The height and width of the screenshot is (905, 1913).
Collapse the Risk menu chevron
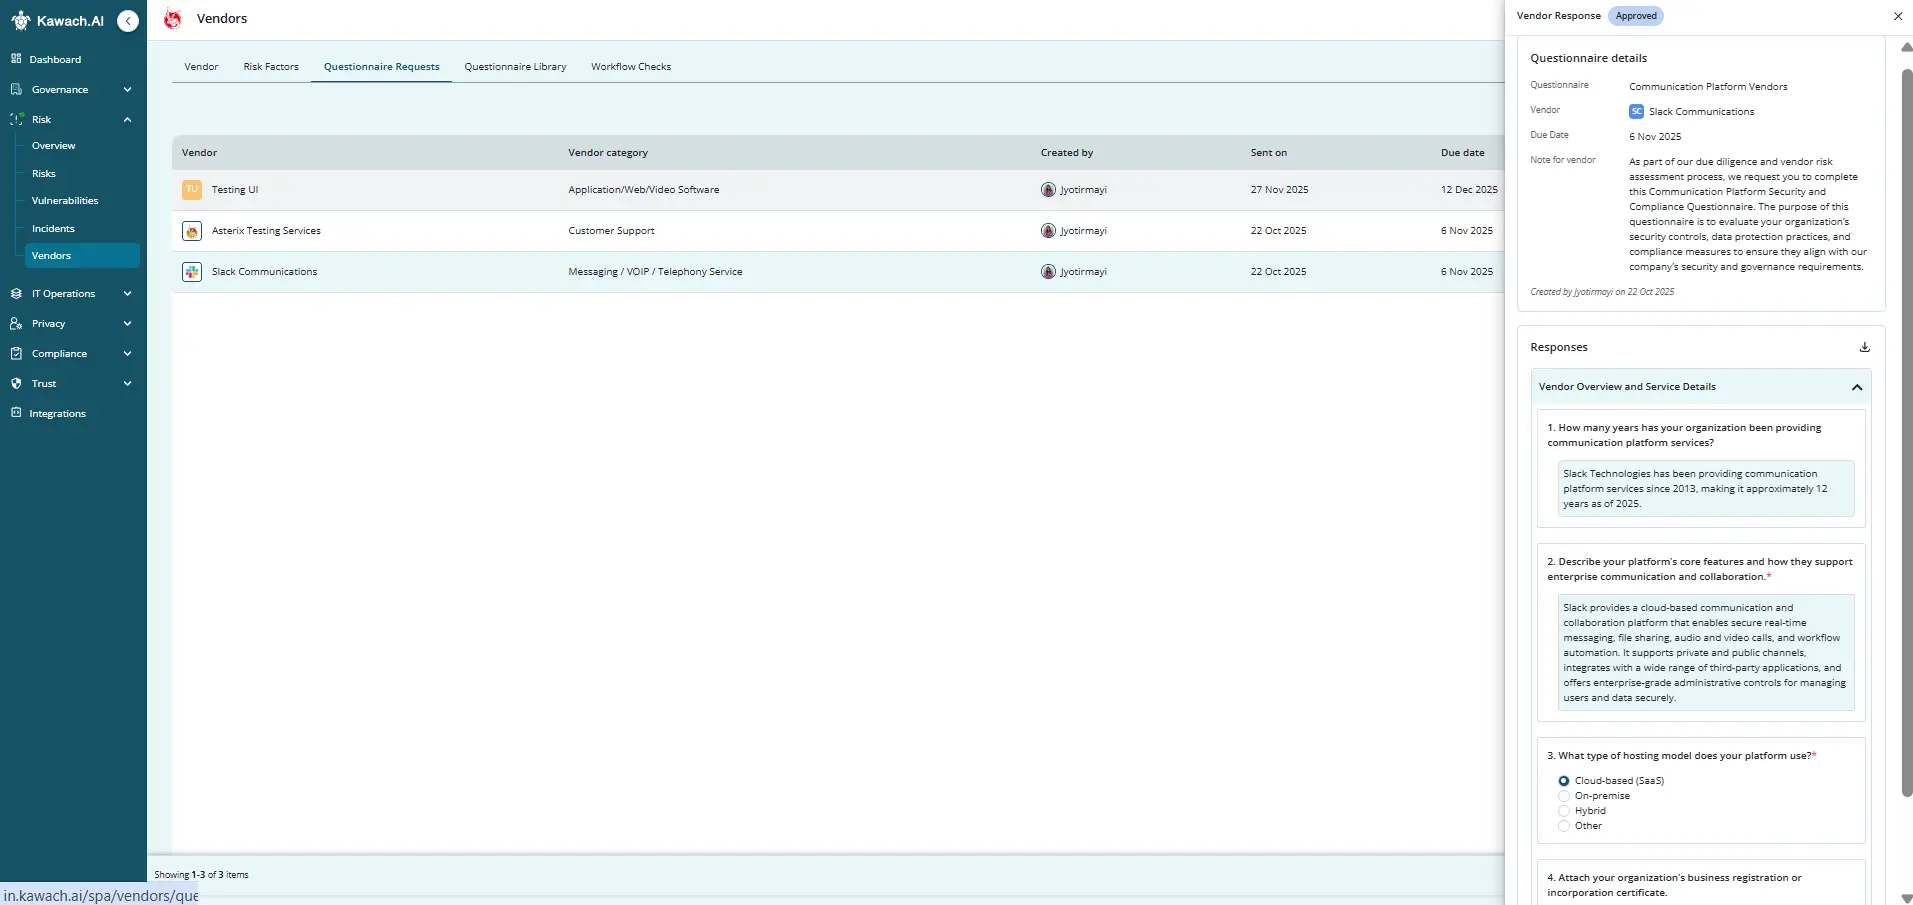(127, 119)
